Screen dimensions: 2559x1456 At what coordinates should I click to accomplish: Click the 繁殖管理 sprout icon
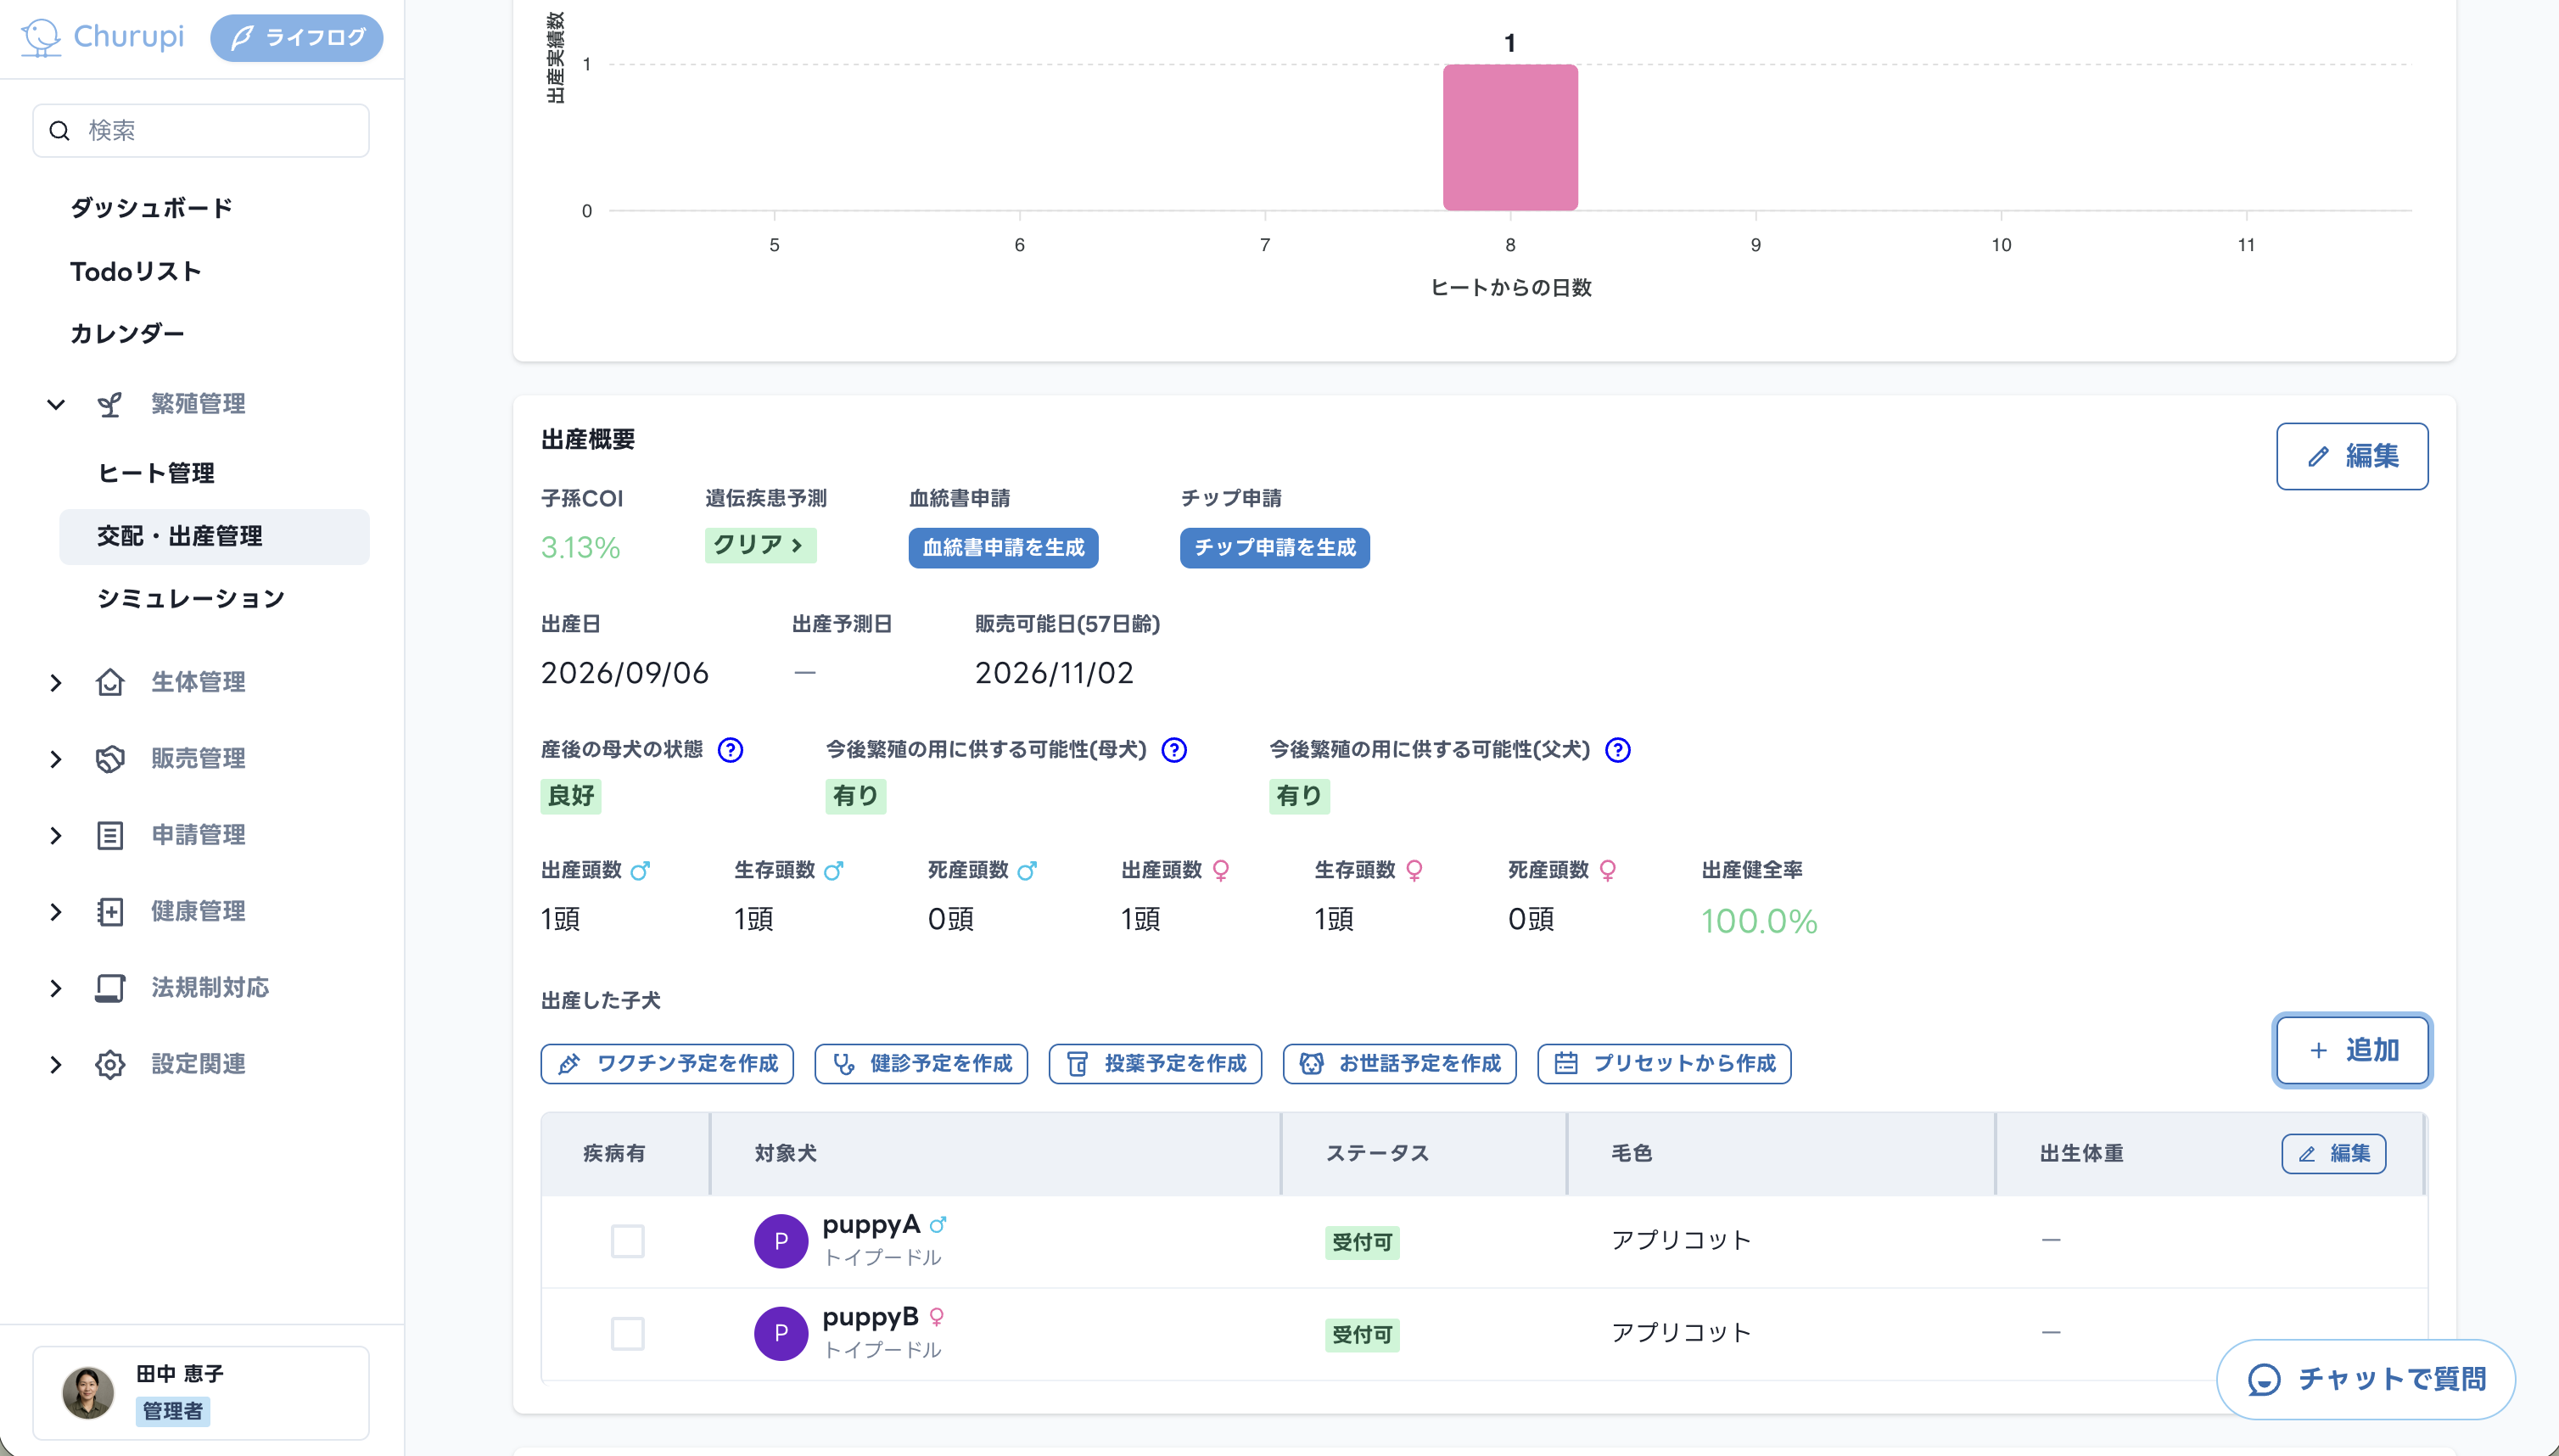[110, 404]
